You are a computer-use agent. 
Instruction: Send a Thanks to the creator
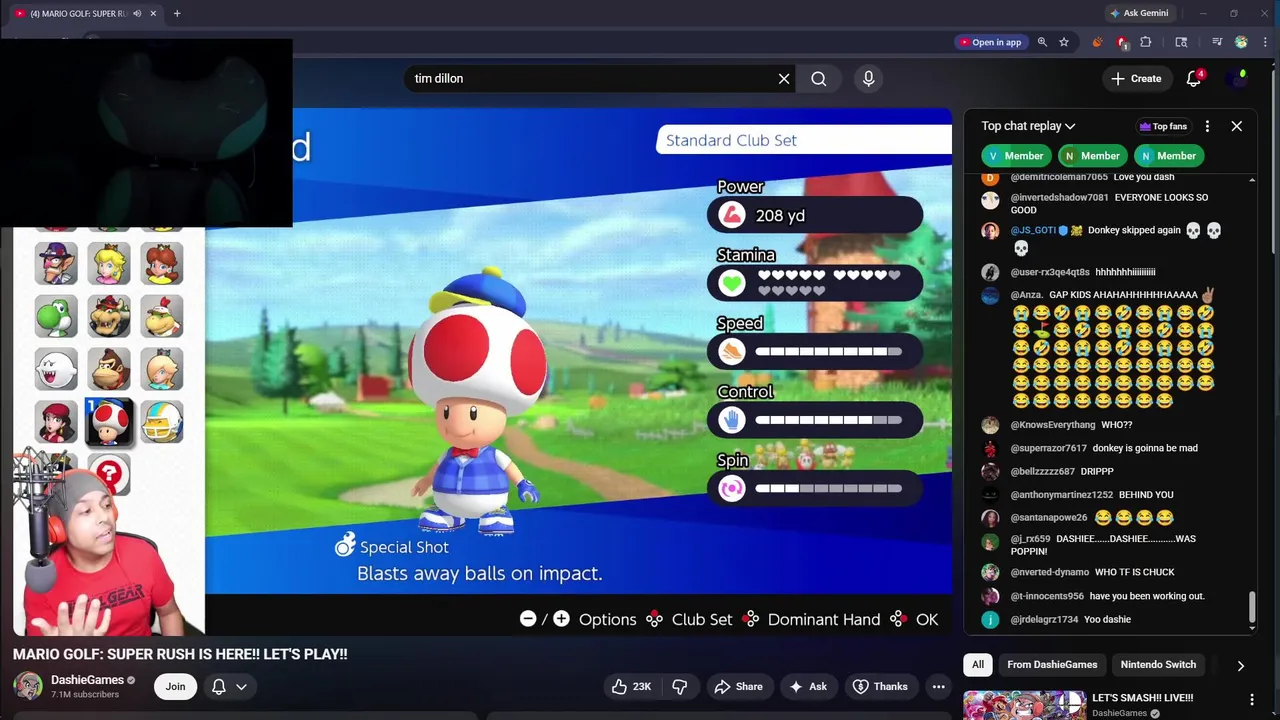coord(880,686)
